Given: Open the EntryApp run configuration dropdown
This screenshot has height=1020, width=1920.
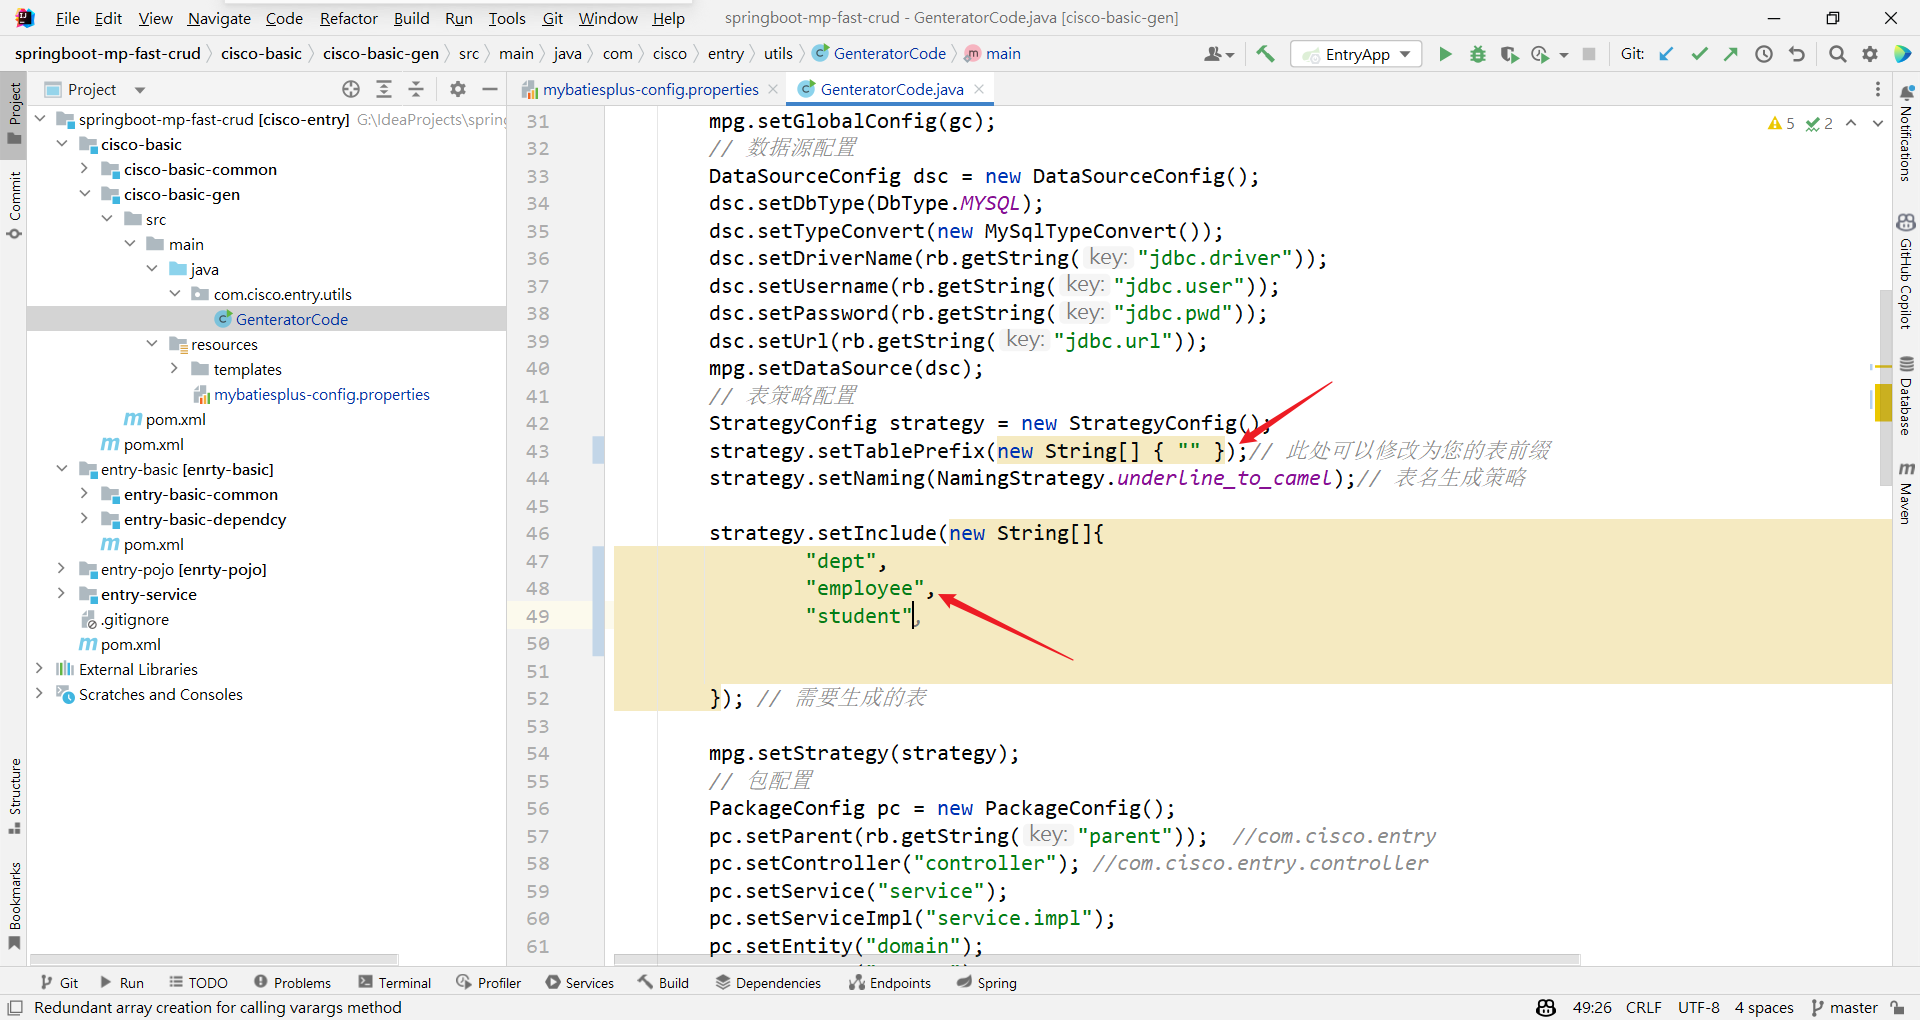Looking at the screenshot, I should point(1404,54).
